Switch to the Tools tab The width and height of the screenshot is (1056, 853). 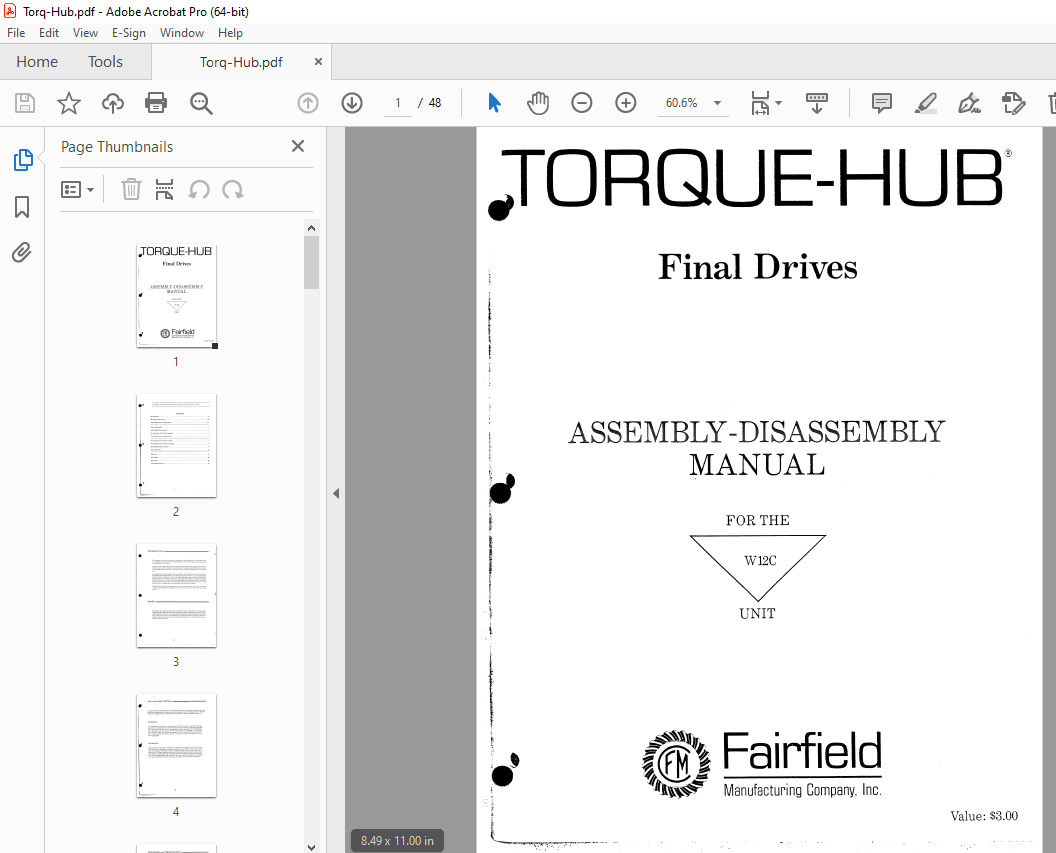click(x=105, y=61)
